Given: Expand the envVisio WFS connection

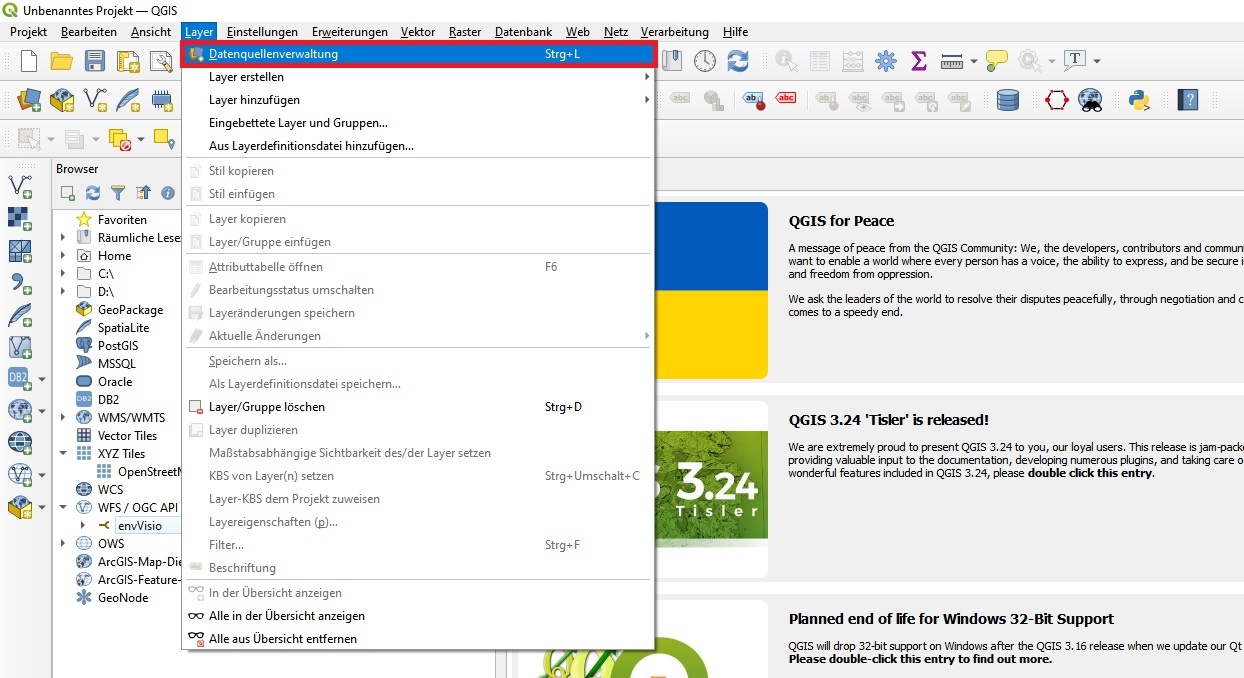Looking at the screenshot, I should tap(83, 526).
